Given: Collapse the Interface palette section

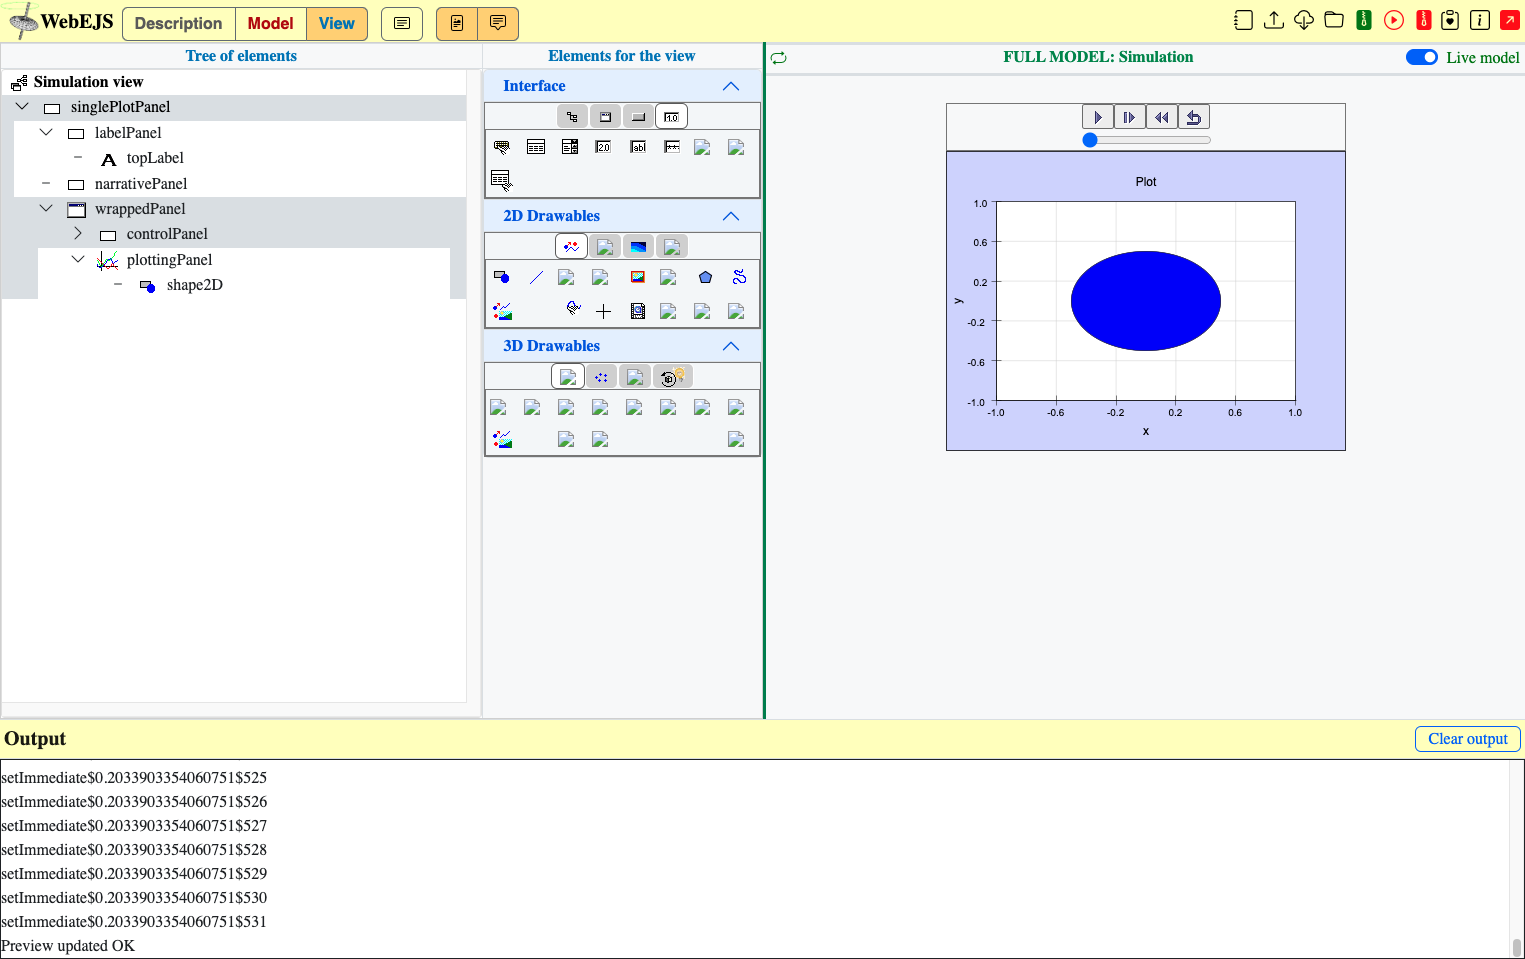Looking at the screenshot, I should [x=731, y=86].
